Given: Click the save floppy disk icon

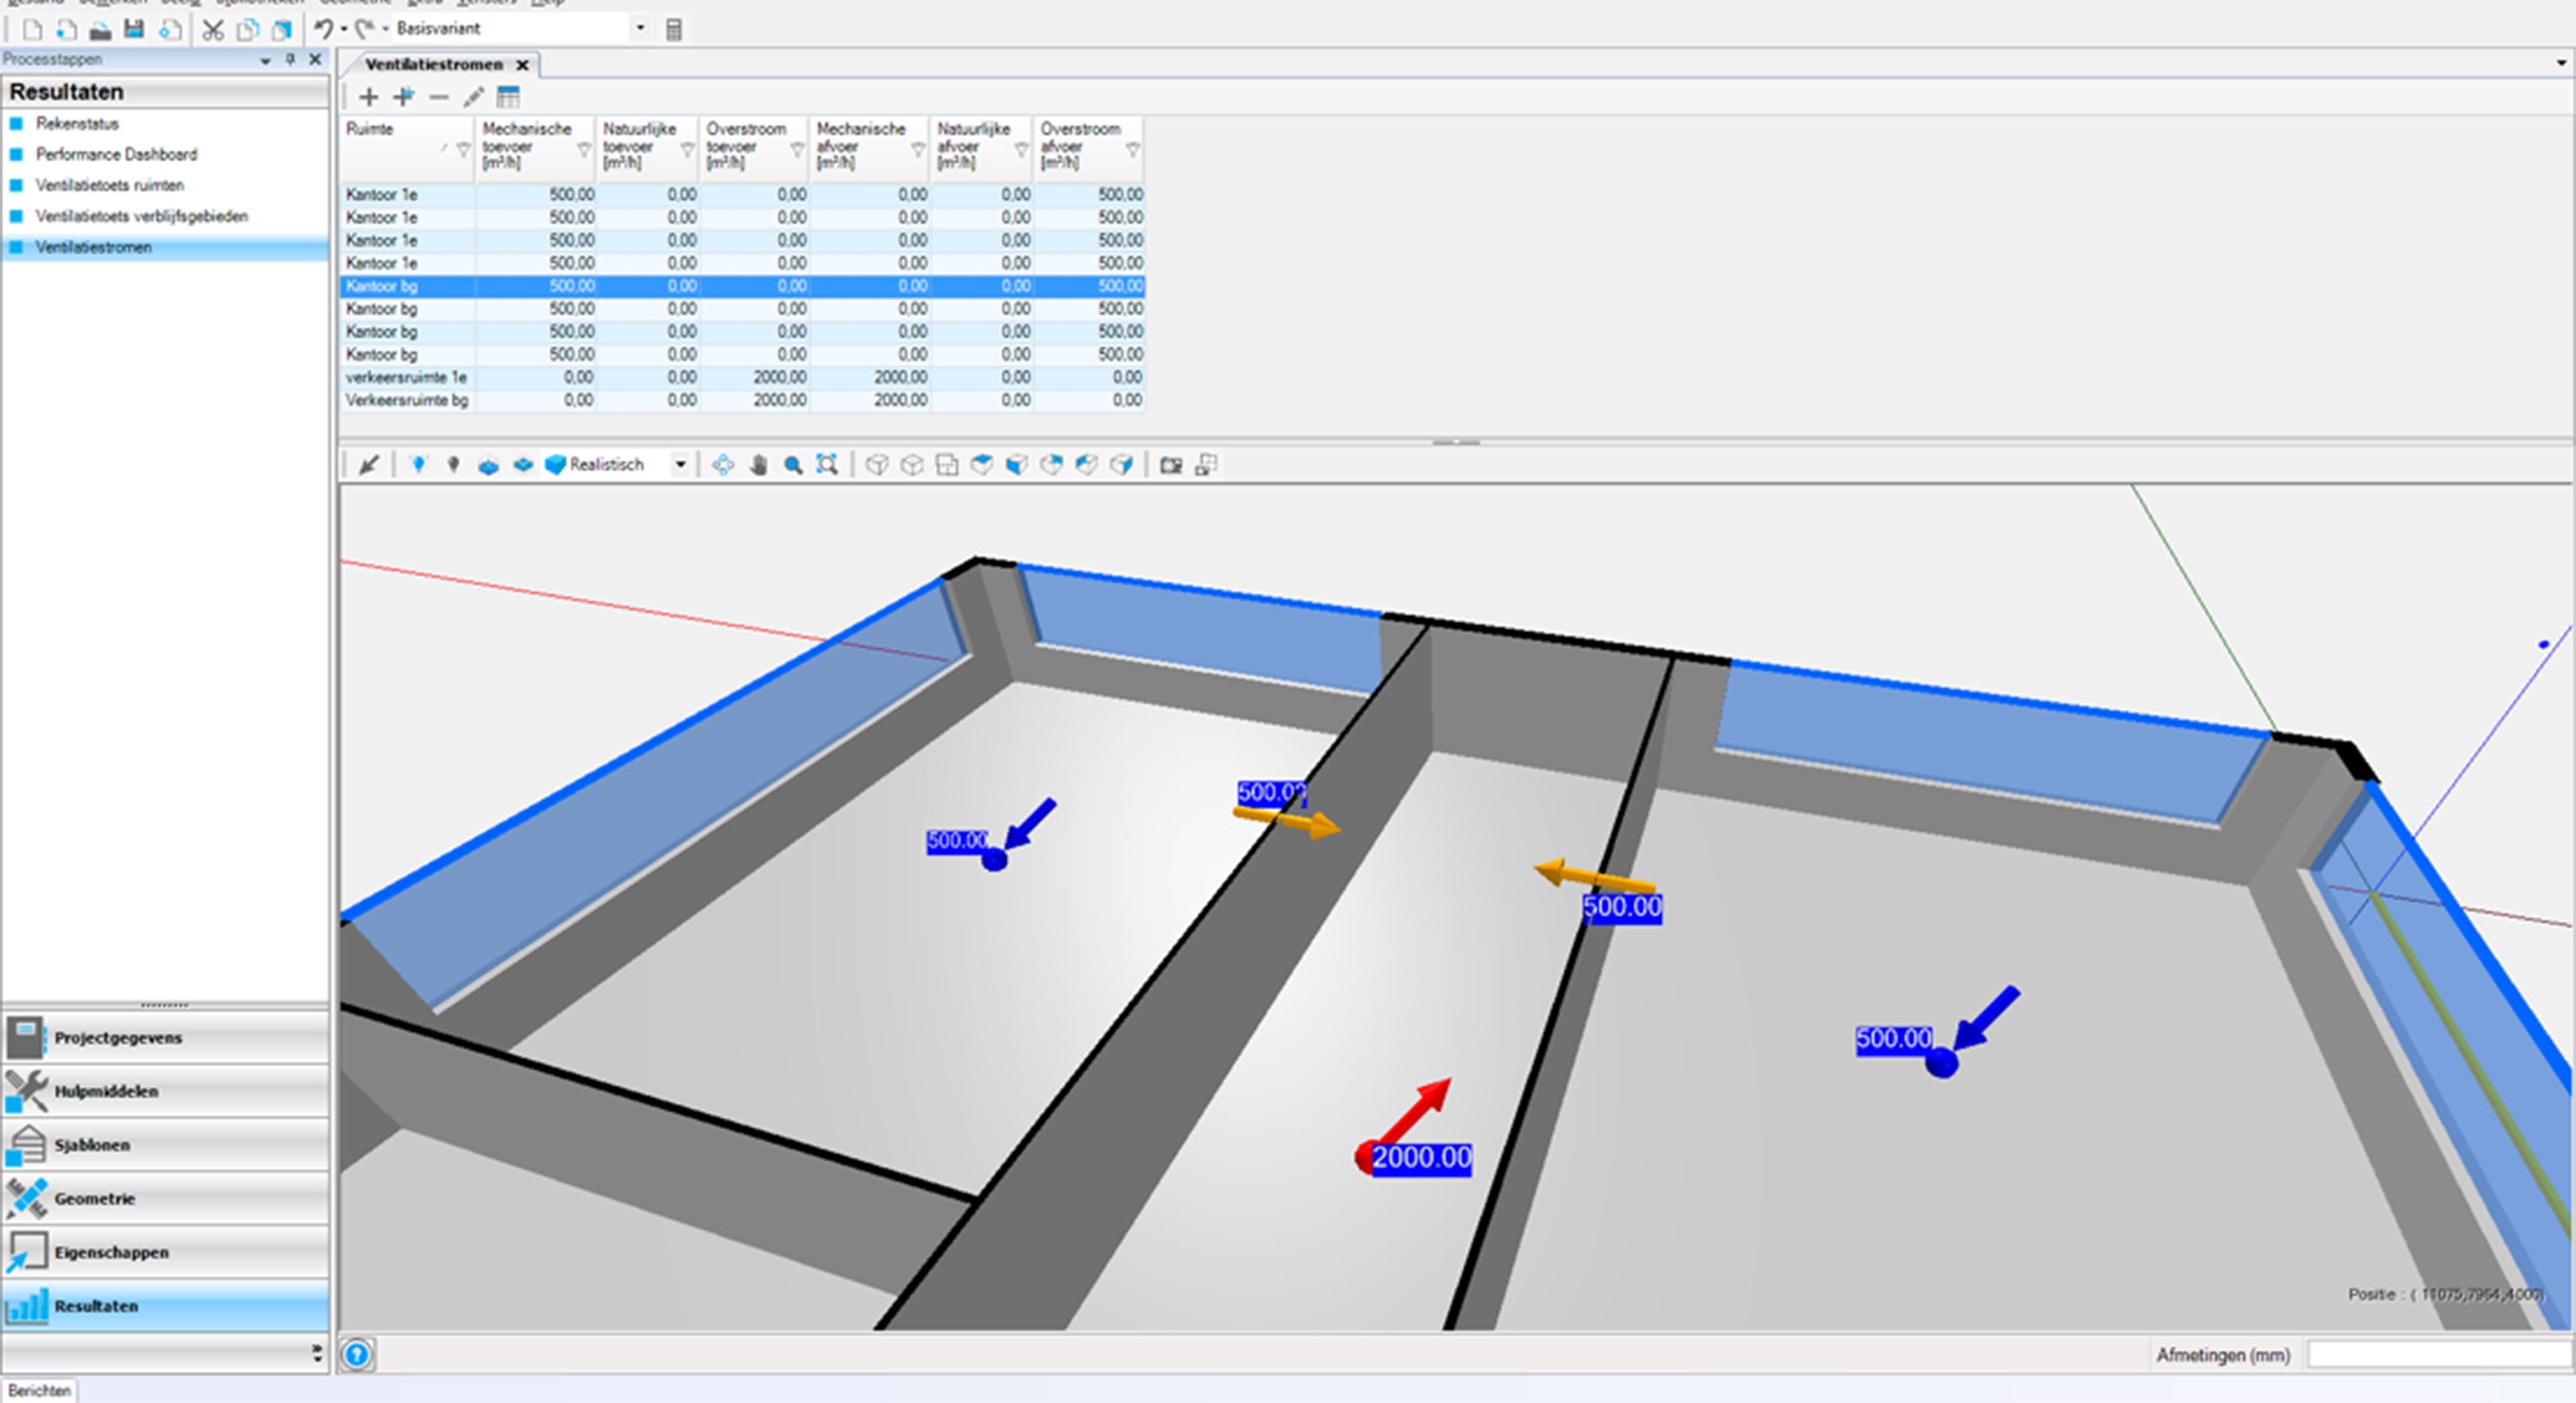Looking at the screenshot, I should tap(133, 29).
